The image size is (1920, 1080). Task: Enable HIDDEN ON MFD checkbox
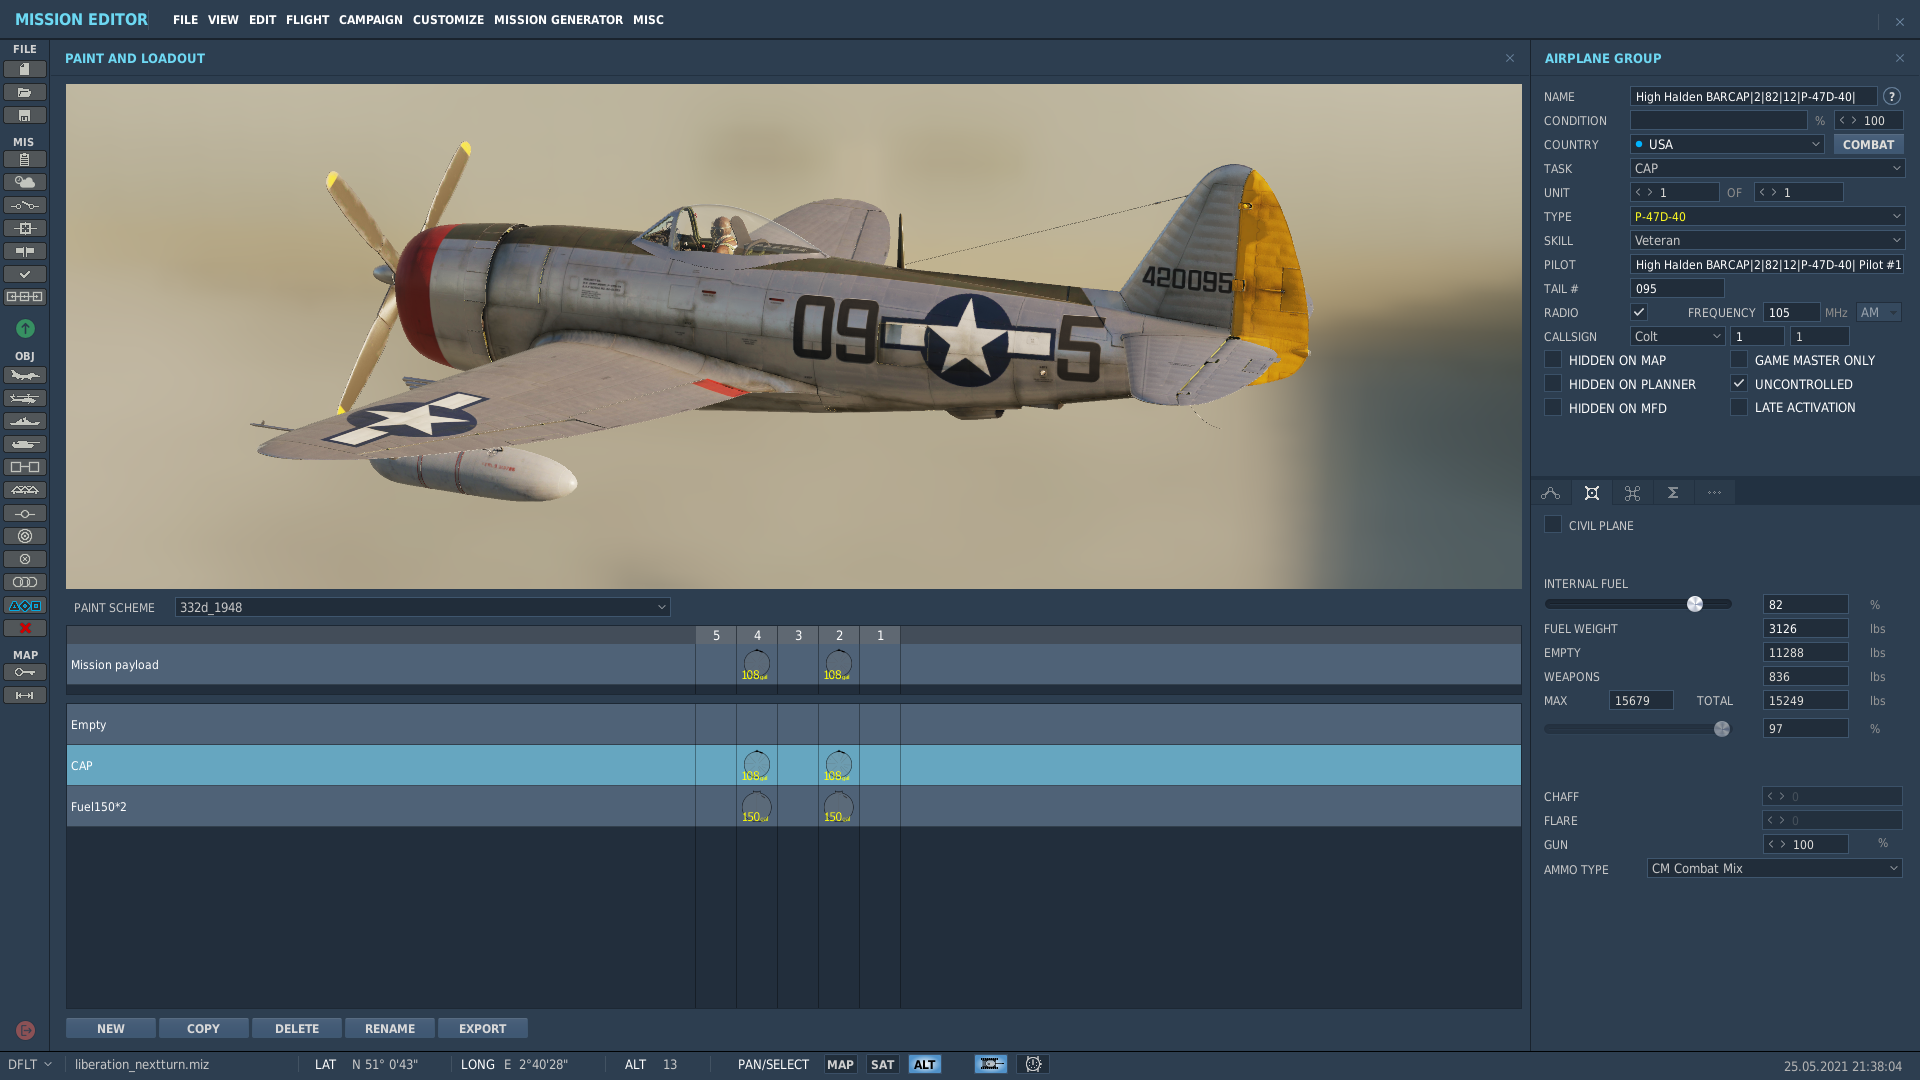point(1553,407)
